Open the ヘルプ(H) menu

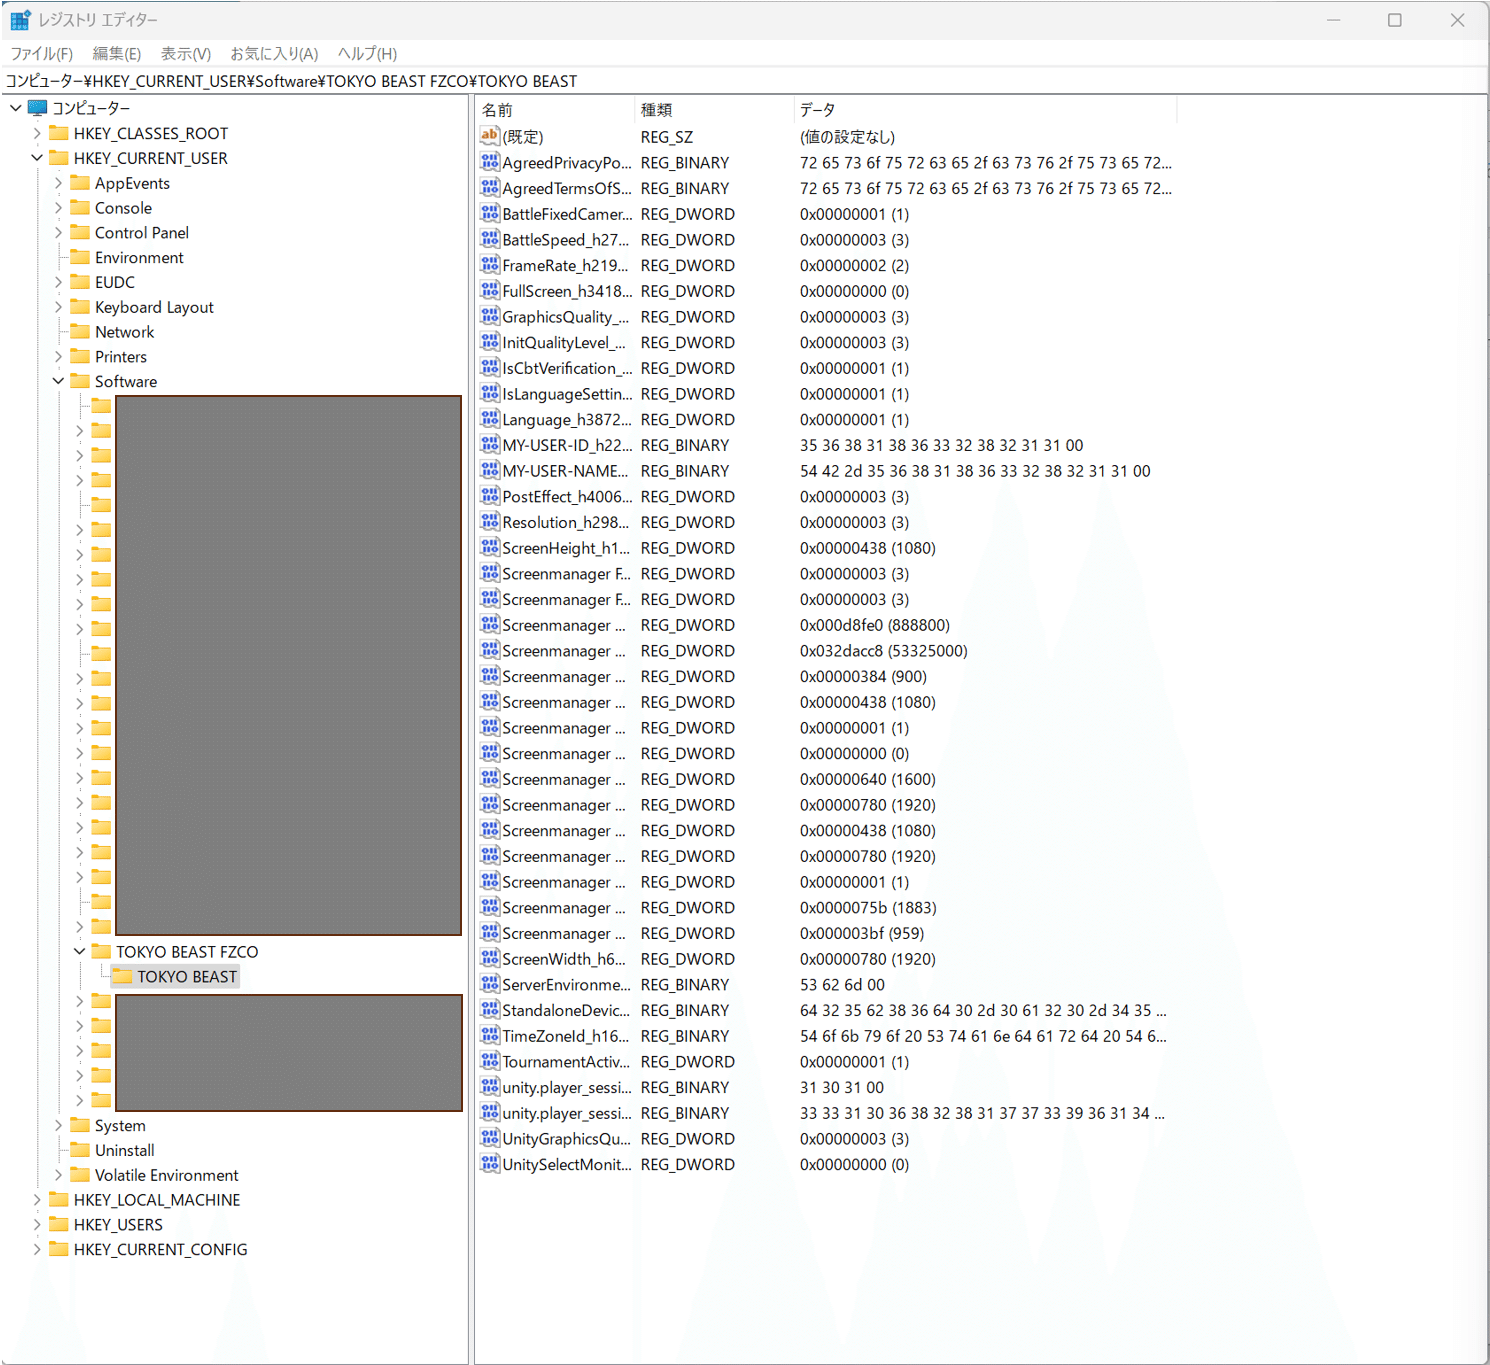367,53
